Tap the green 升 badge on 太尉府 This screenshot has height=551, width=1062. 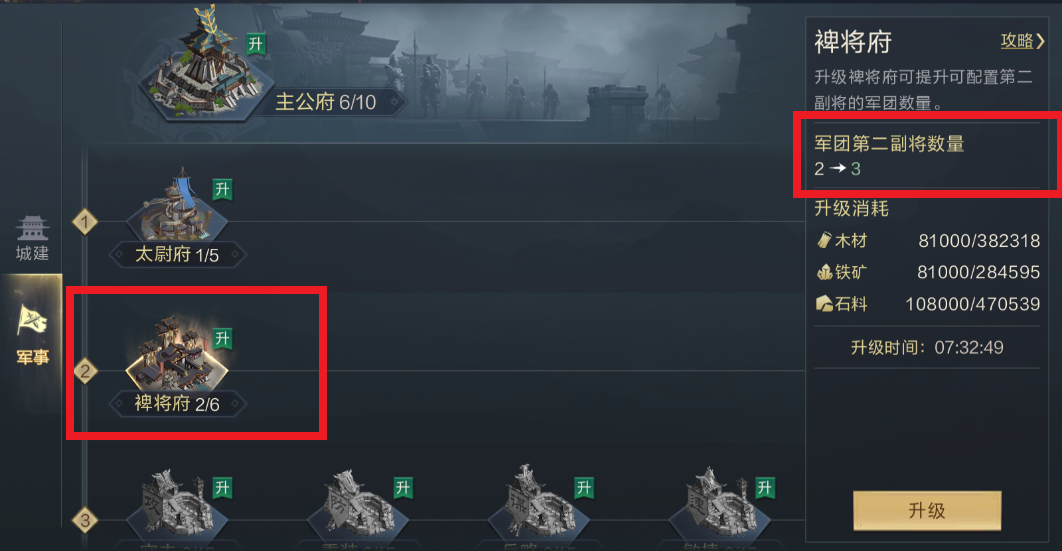222,190
